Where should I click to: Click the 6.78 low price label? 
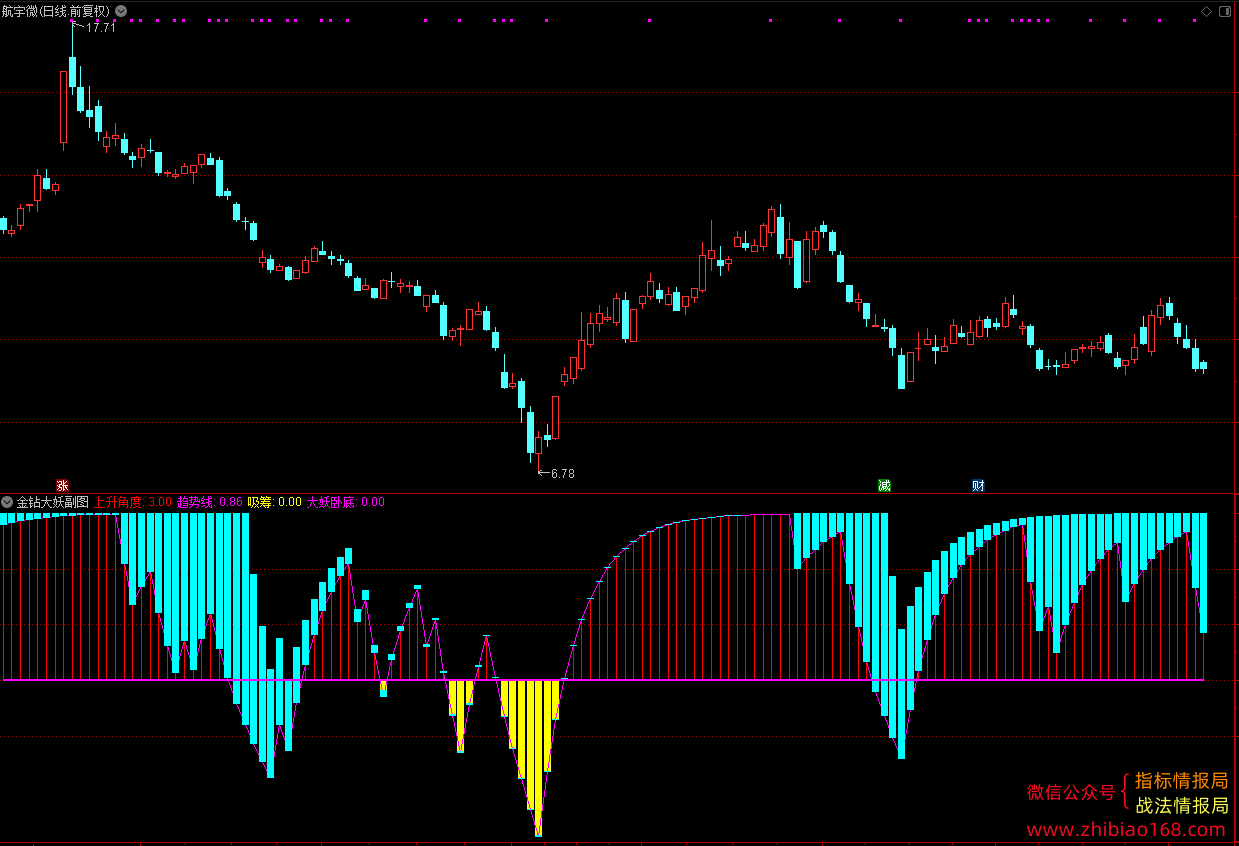click(563, 473)
